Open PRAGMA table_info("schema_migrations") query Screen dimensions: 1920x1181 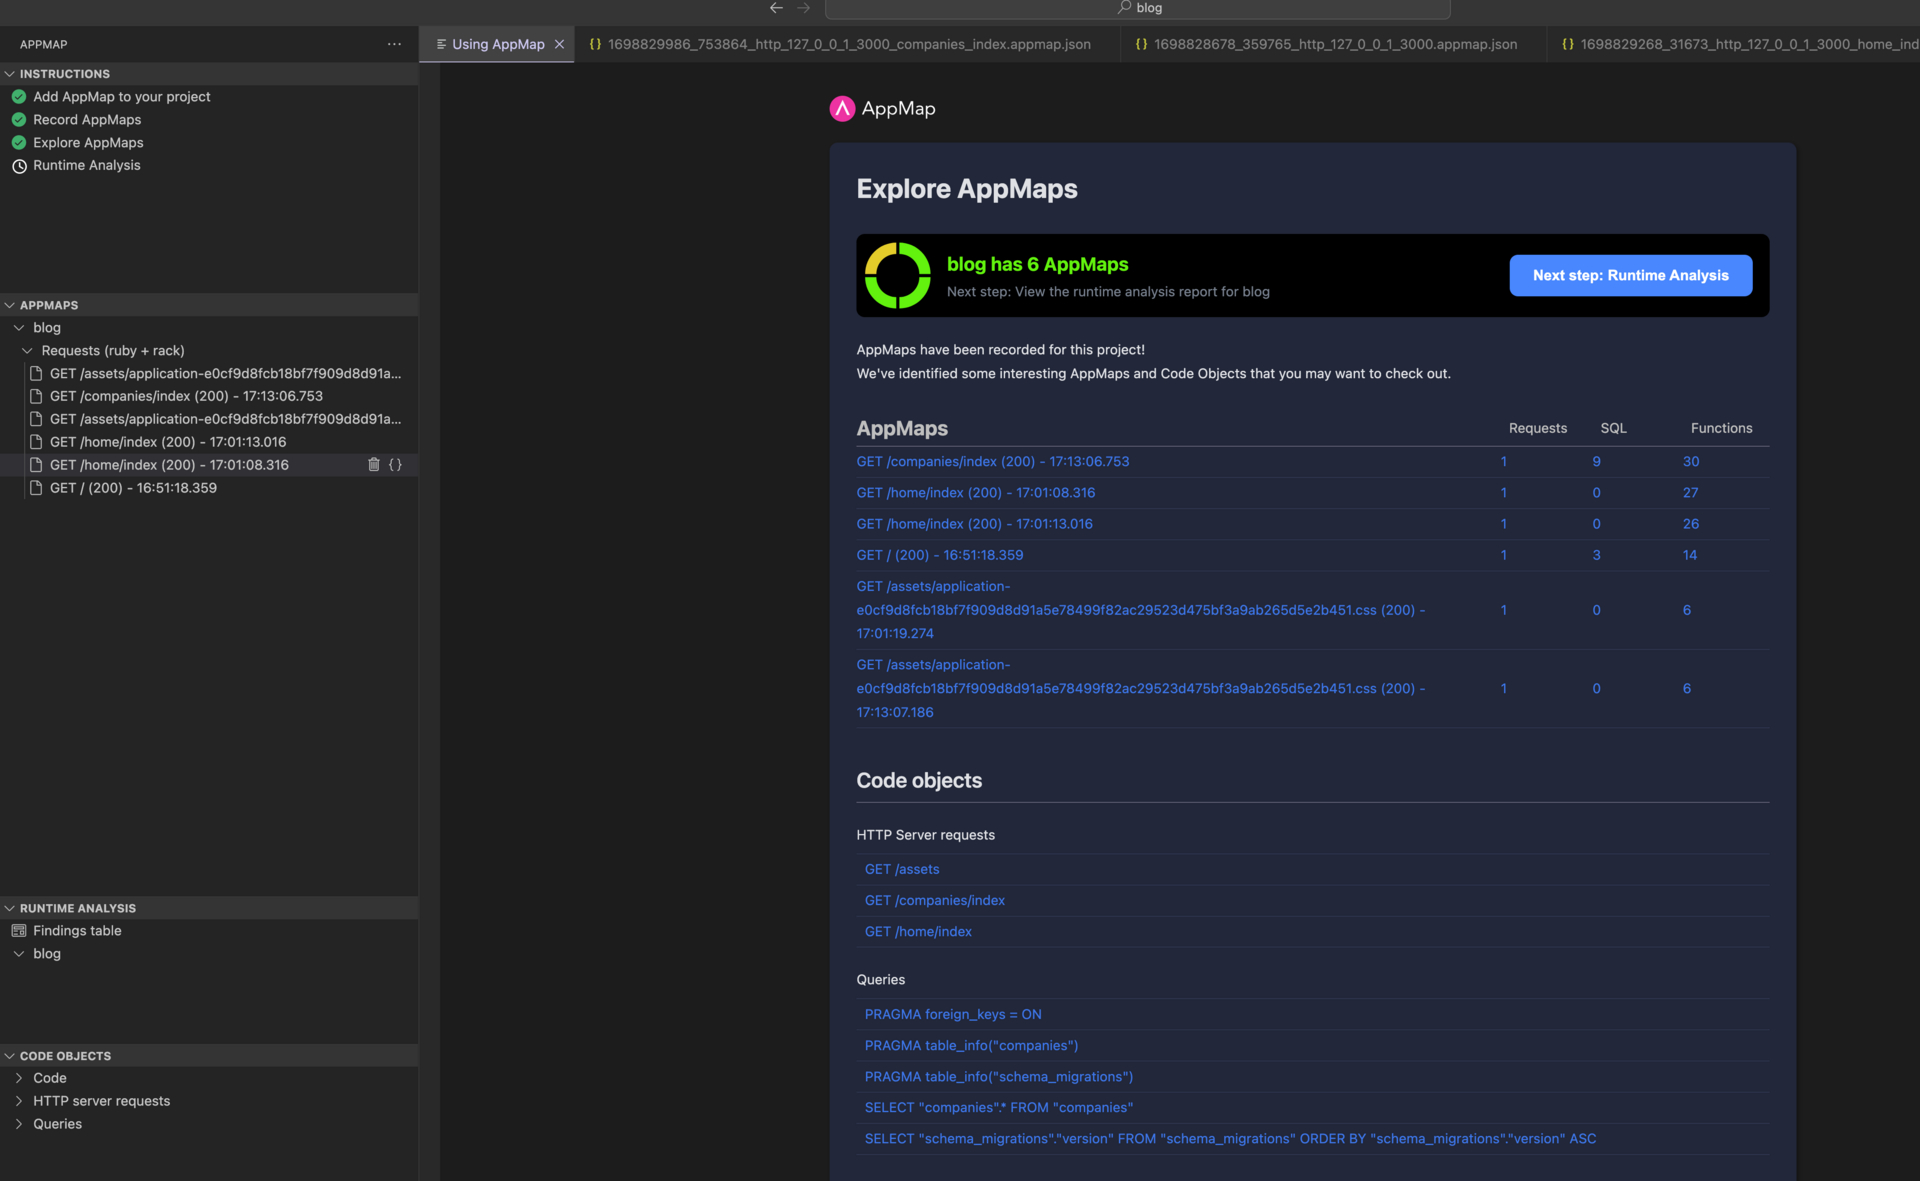[x=998, y=1077]
